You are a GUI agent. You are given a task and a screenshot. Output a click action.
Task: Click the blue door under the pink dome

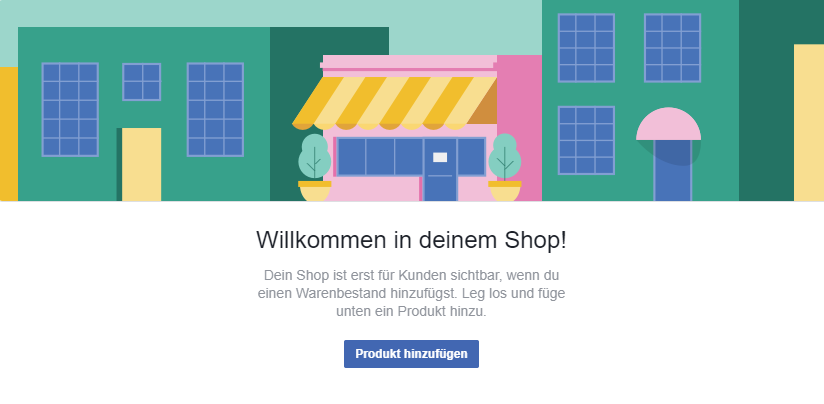point(672,171)
